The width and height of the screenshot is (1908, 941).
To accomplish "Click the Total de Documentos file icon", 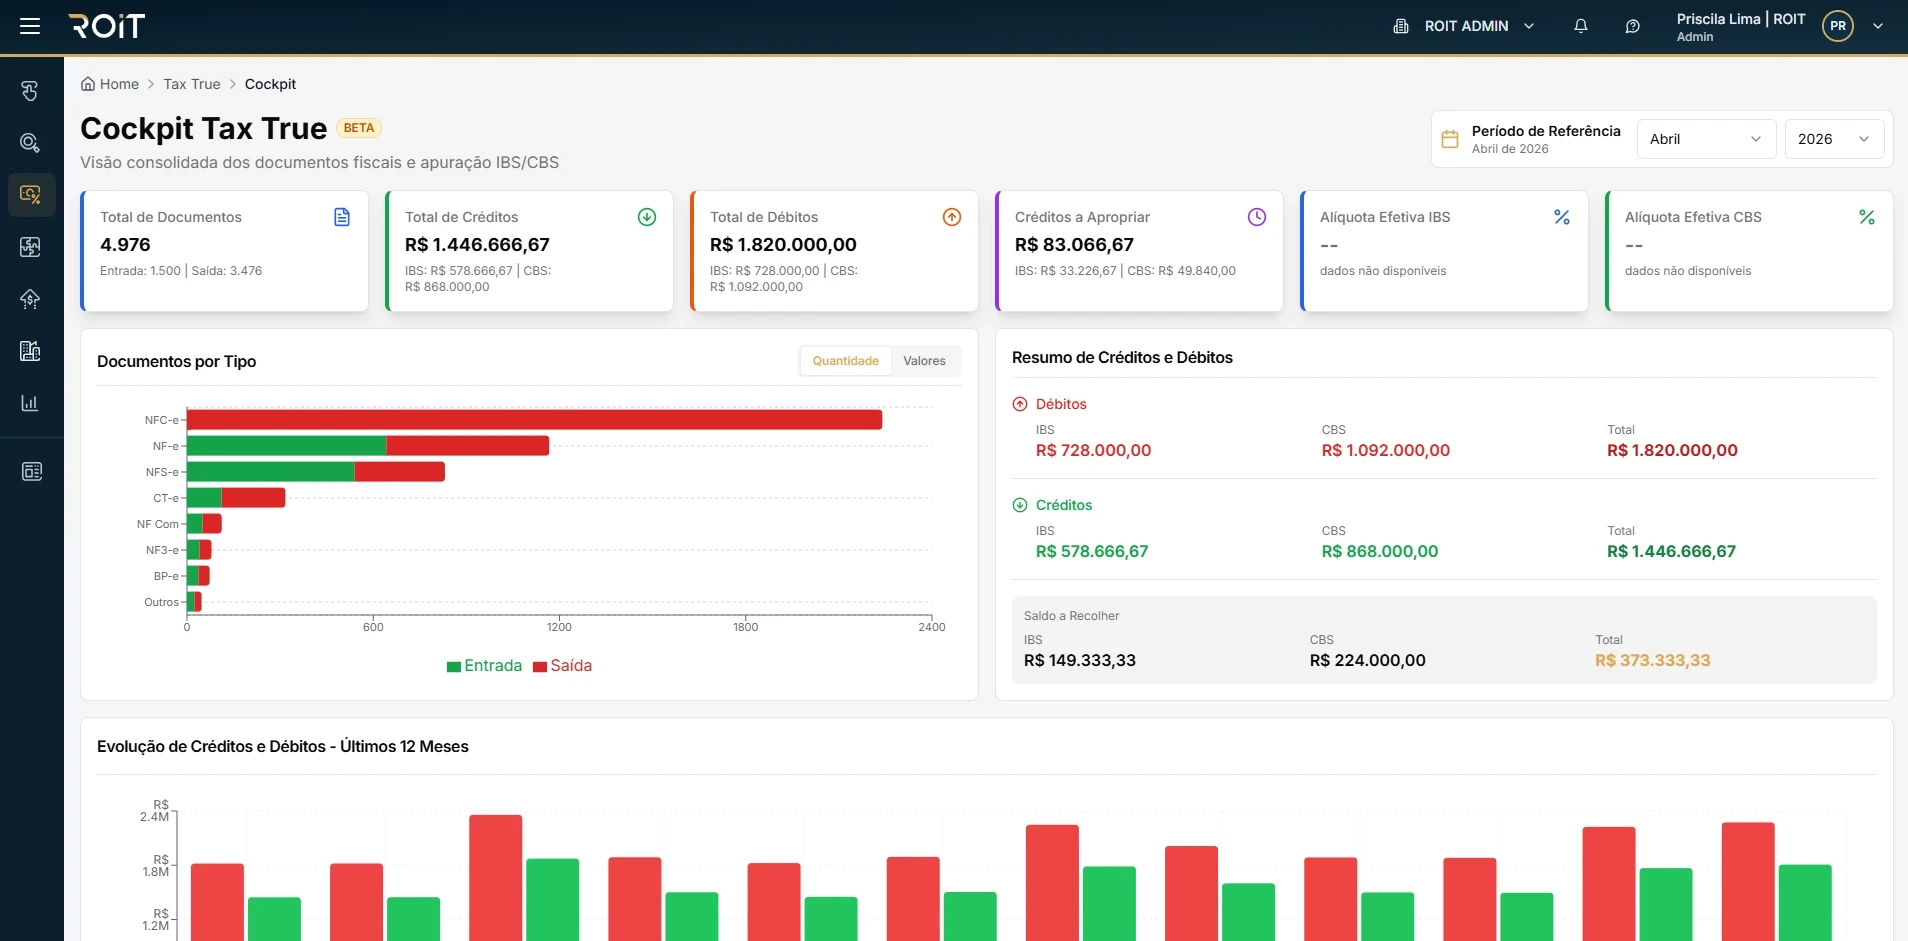I will click(x=342, y=217).
